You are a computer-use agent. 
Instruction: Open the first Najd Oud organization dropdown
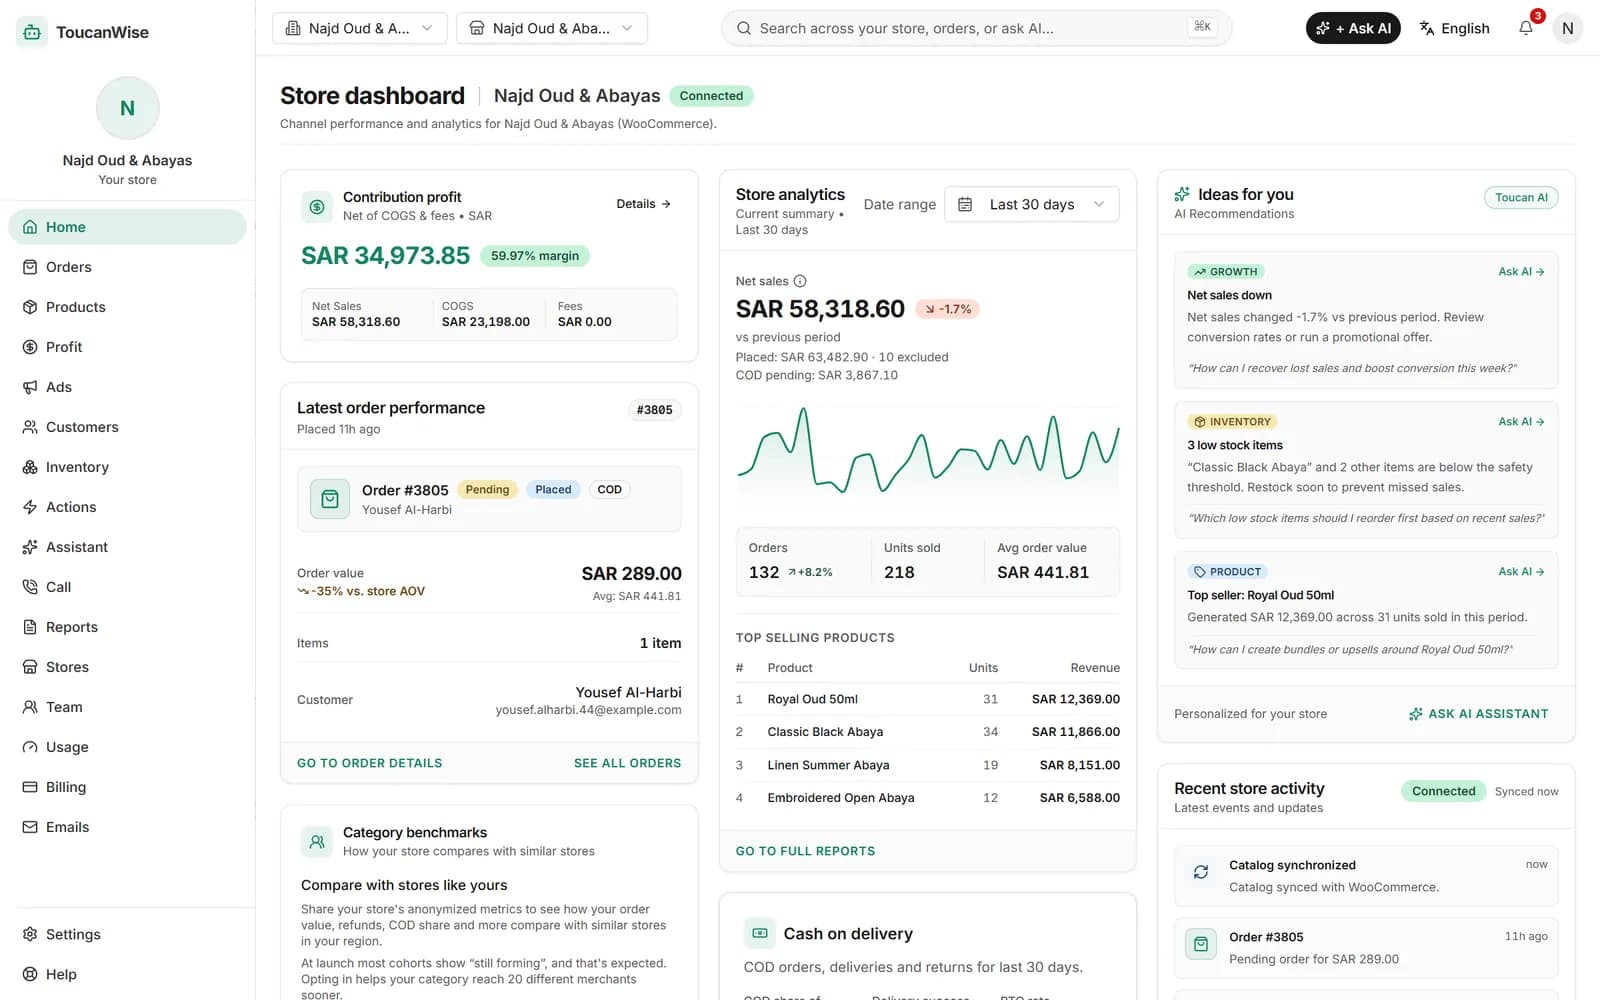pos(359,28)
